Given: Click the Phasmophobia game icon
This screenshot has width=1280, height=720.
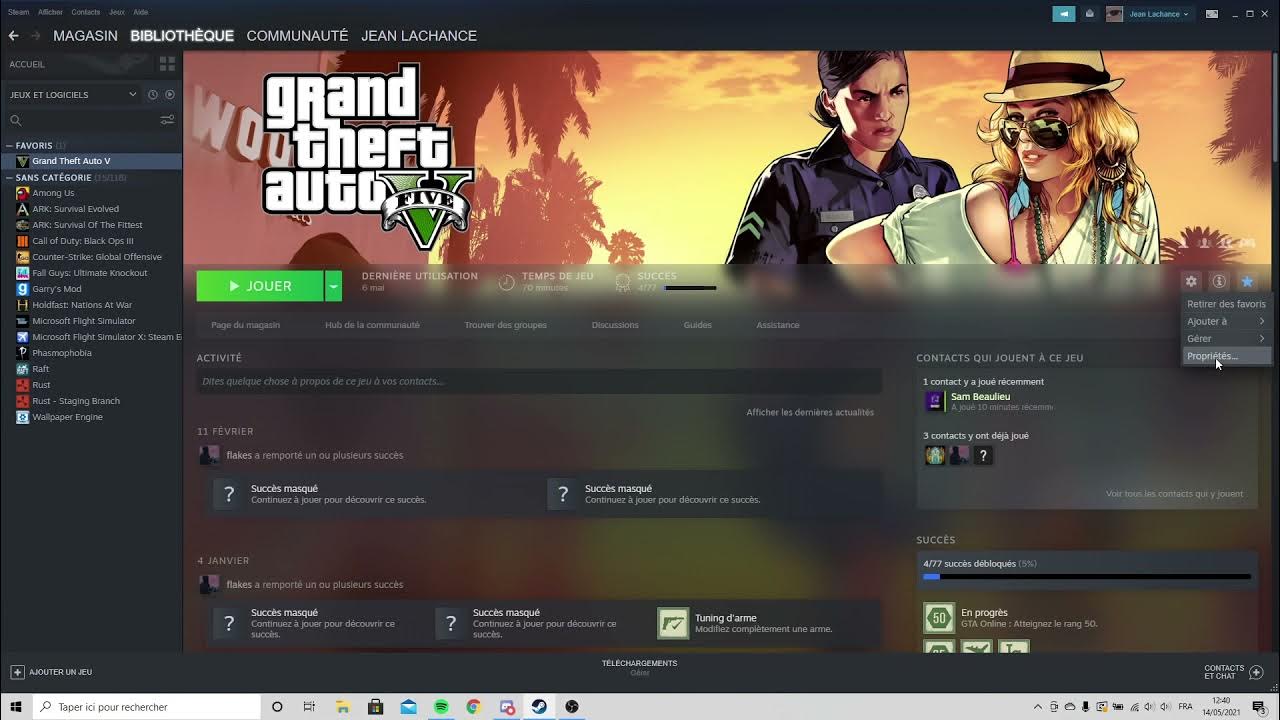Looking at the screenshot, I should coord(22,353).
